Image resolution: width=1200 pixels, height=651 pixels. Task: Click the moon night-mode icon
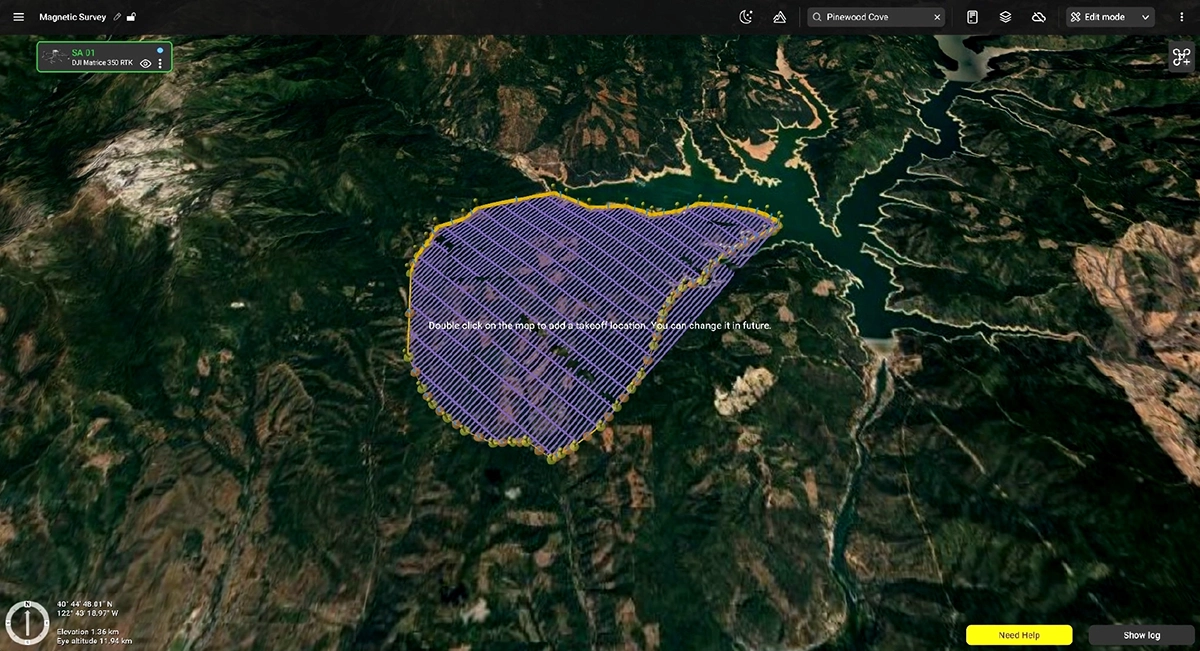click(x=746, y=16)
